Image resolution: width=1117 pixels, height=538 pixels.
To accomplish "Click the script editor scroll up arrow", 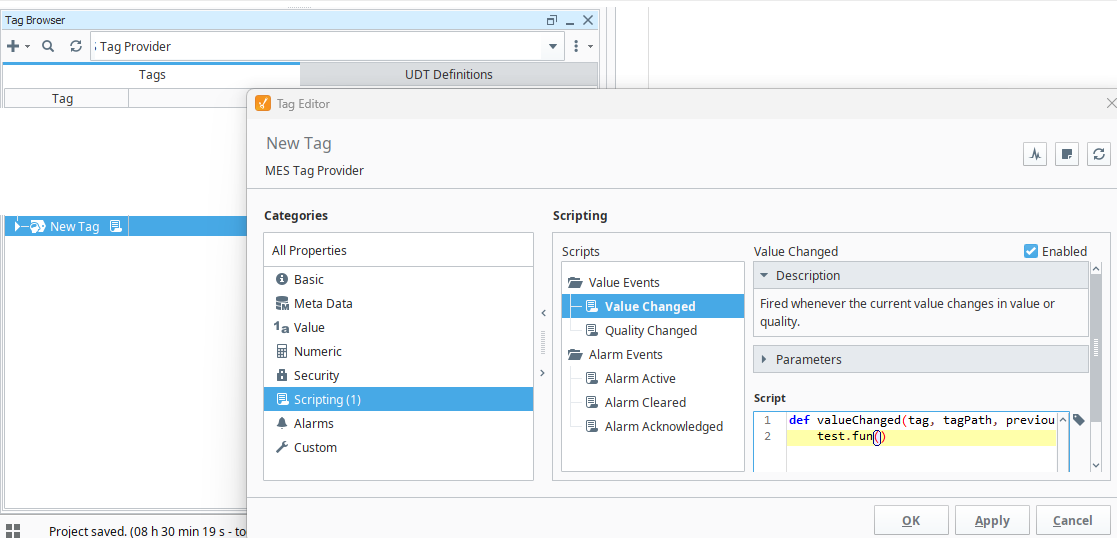I will point(1062,420).
